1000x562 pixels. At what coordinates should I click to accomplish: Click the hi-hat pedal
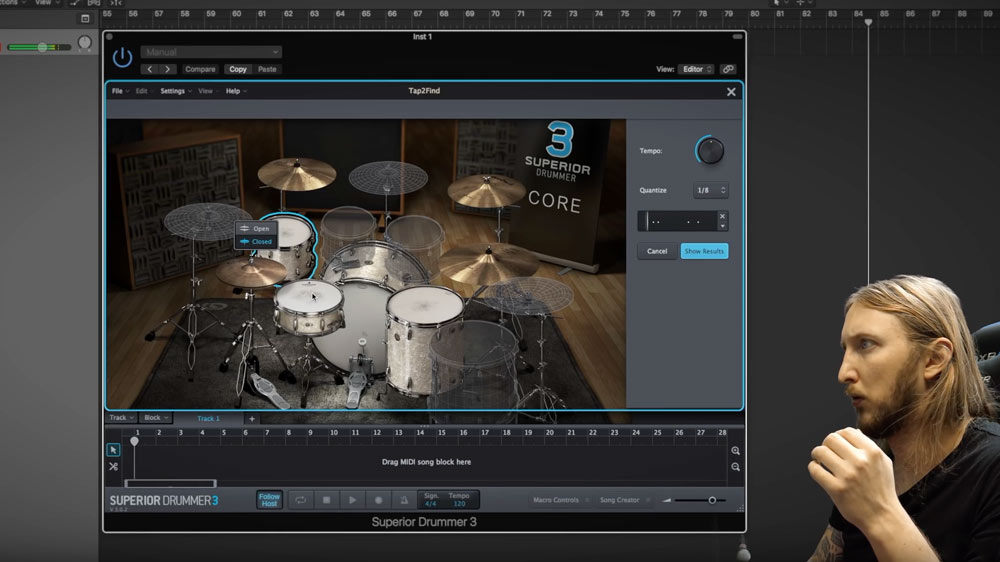(268, 390)
